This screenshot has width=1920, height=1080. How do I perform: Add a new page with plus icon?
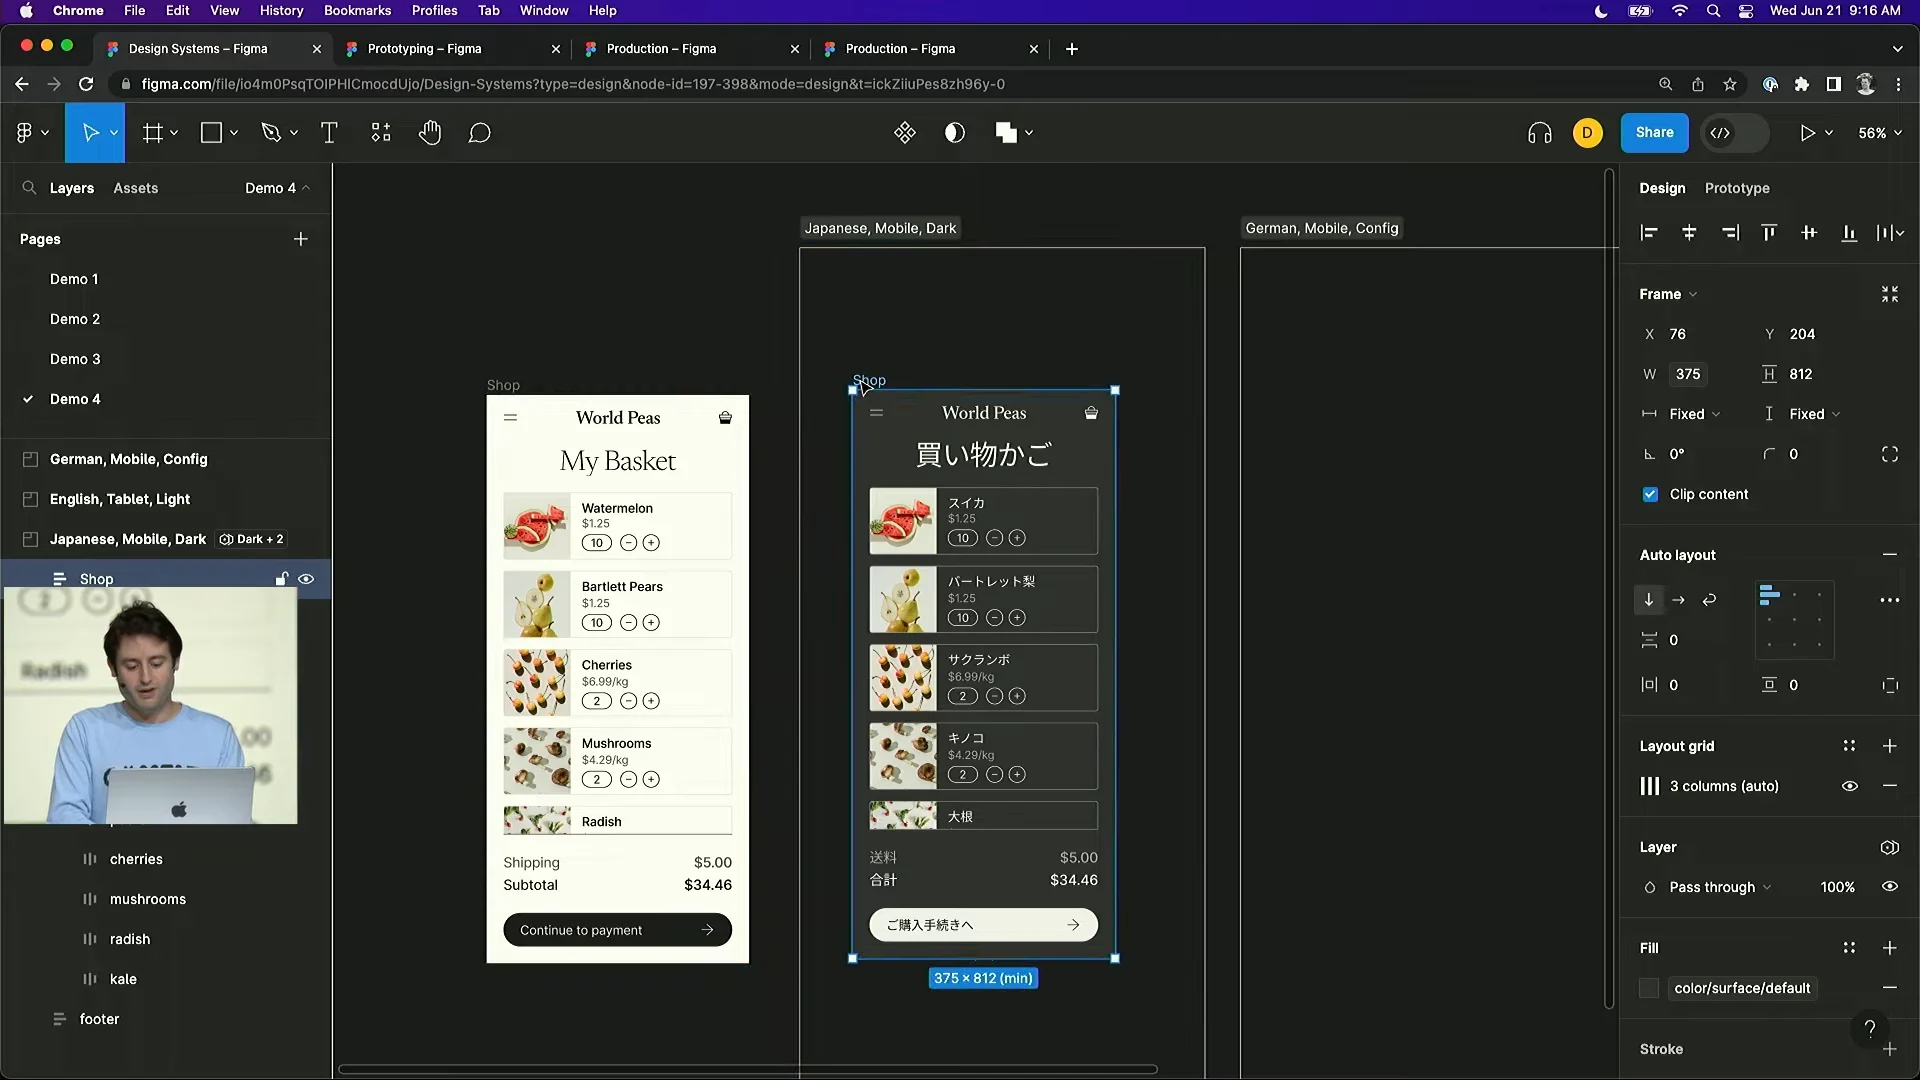point(301,239)
